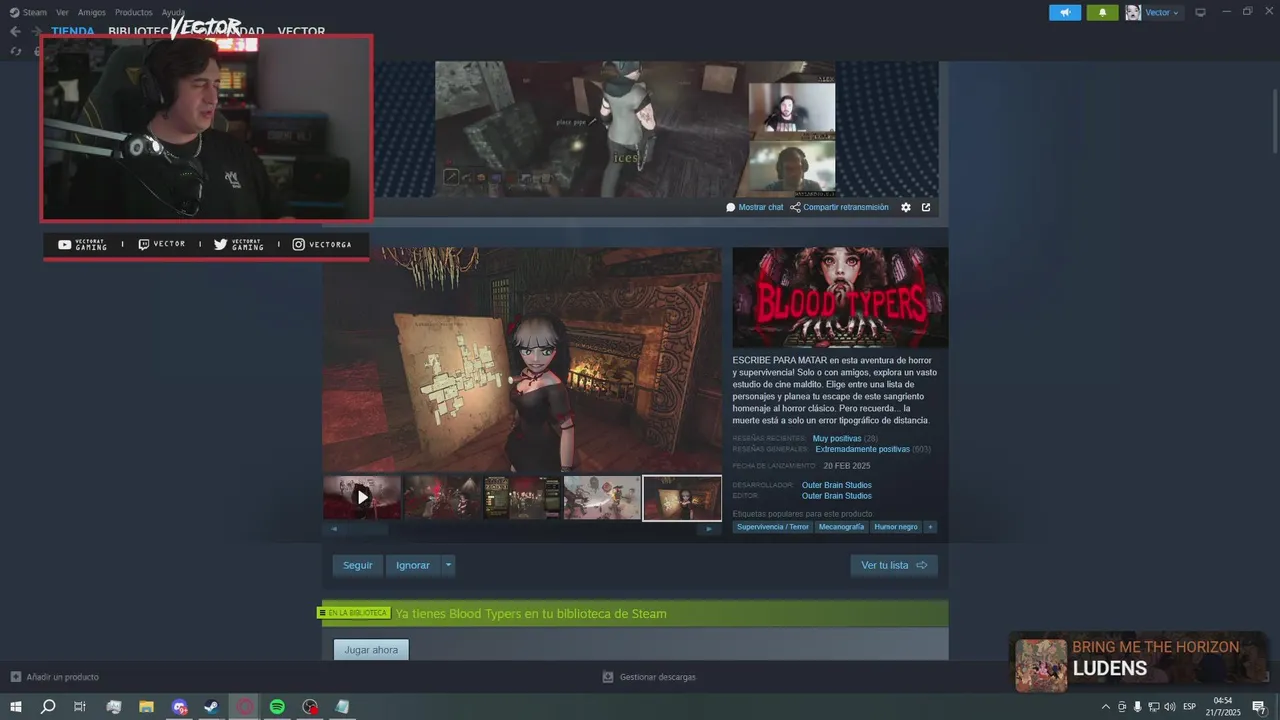Screen dimensions: 1280x720
Task: Open the green notifications bell
Action: pyautogui.click(x=1102, y=12)
